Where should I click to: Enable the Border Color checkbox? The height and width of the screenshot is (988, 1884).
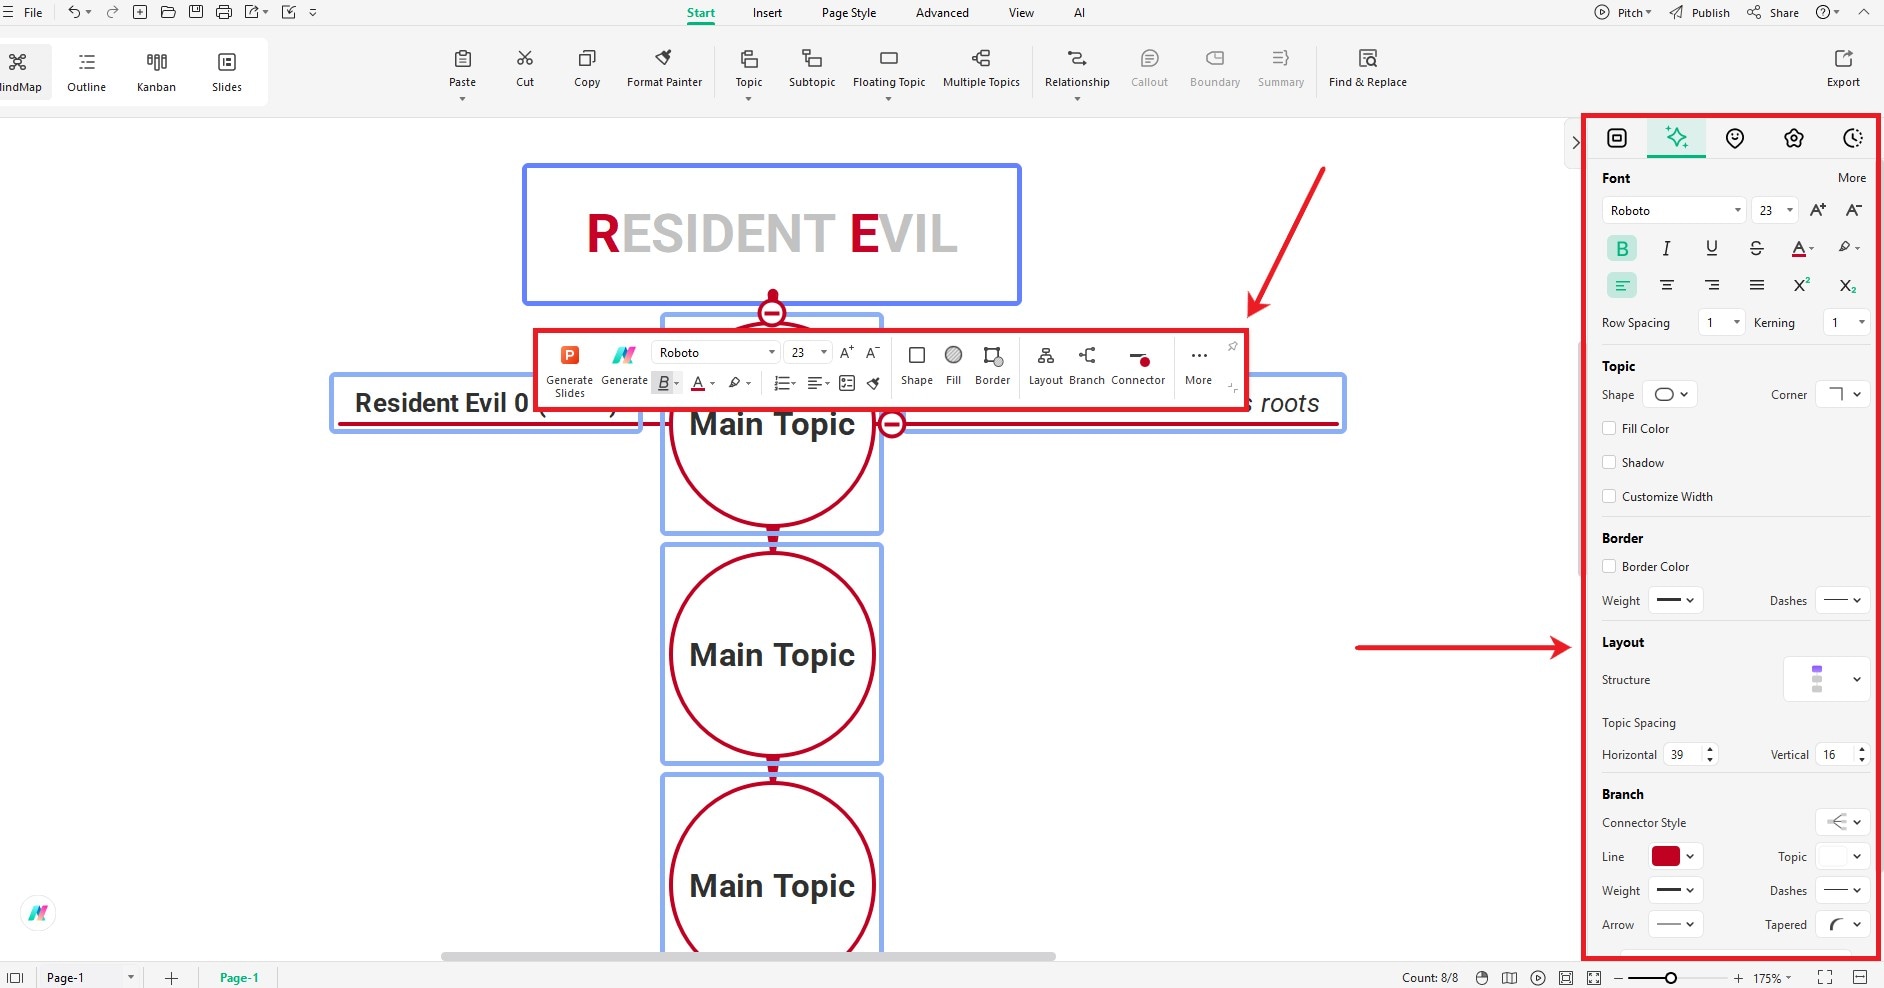point(1609,566)
